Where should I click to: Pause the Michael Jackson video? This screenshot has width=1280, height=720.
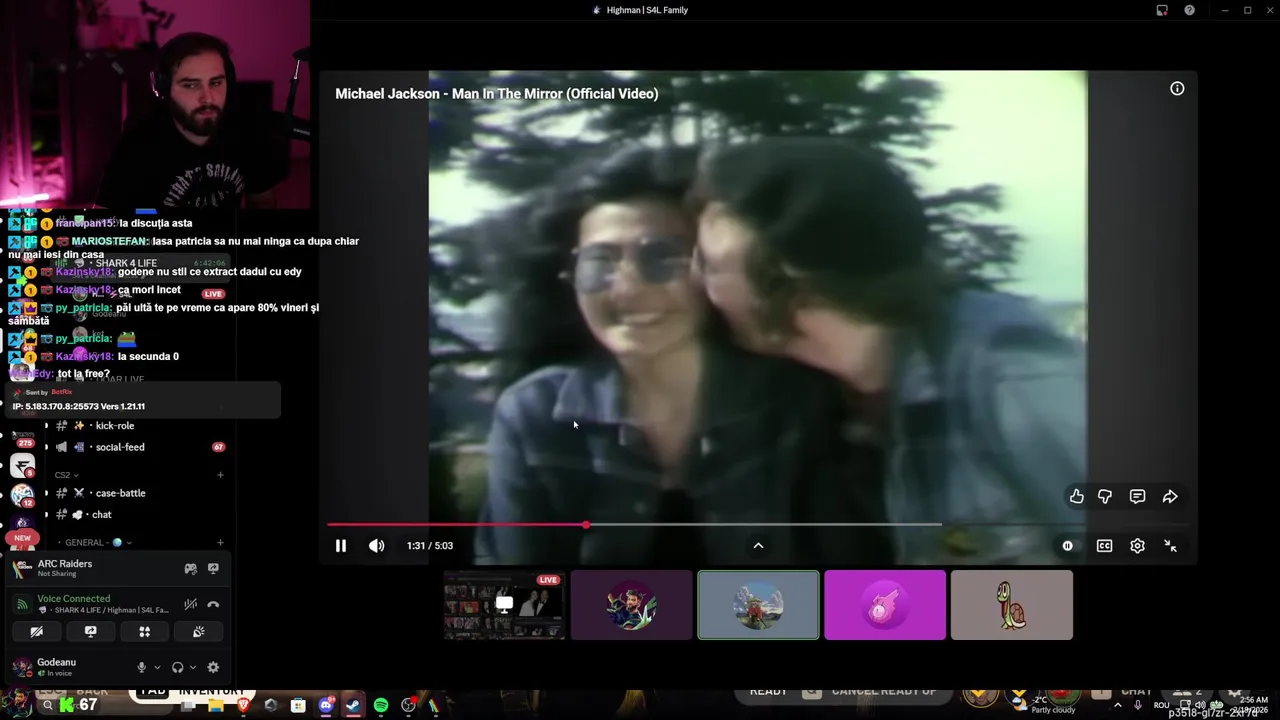coord(340,546)
